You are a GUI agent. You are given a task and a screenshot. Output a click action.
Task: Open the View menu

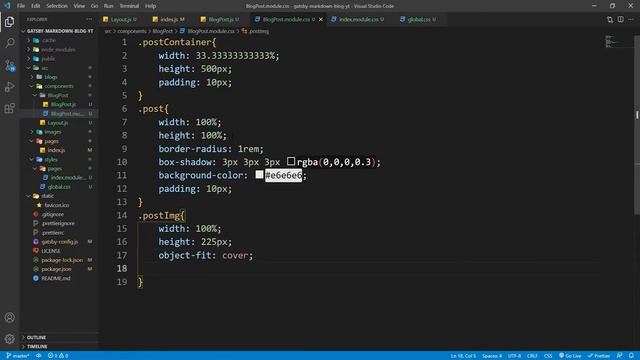point(79,6)
